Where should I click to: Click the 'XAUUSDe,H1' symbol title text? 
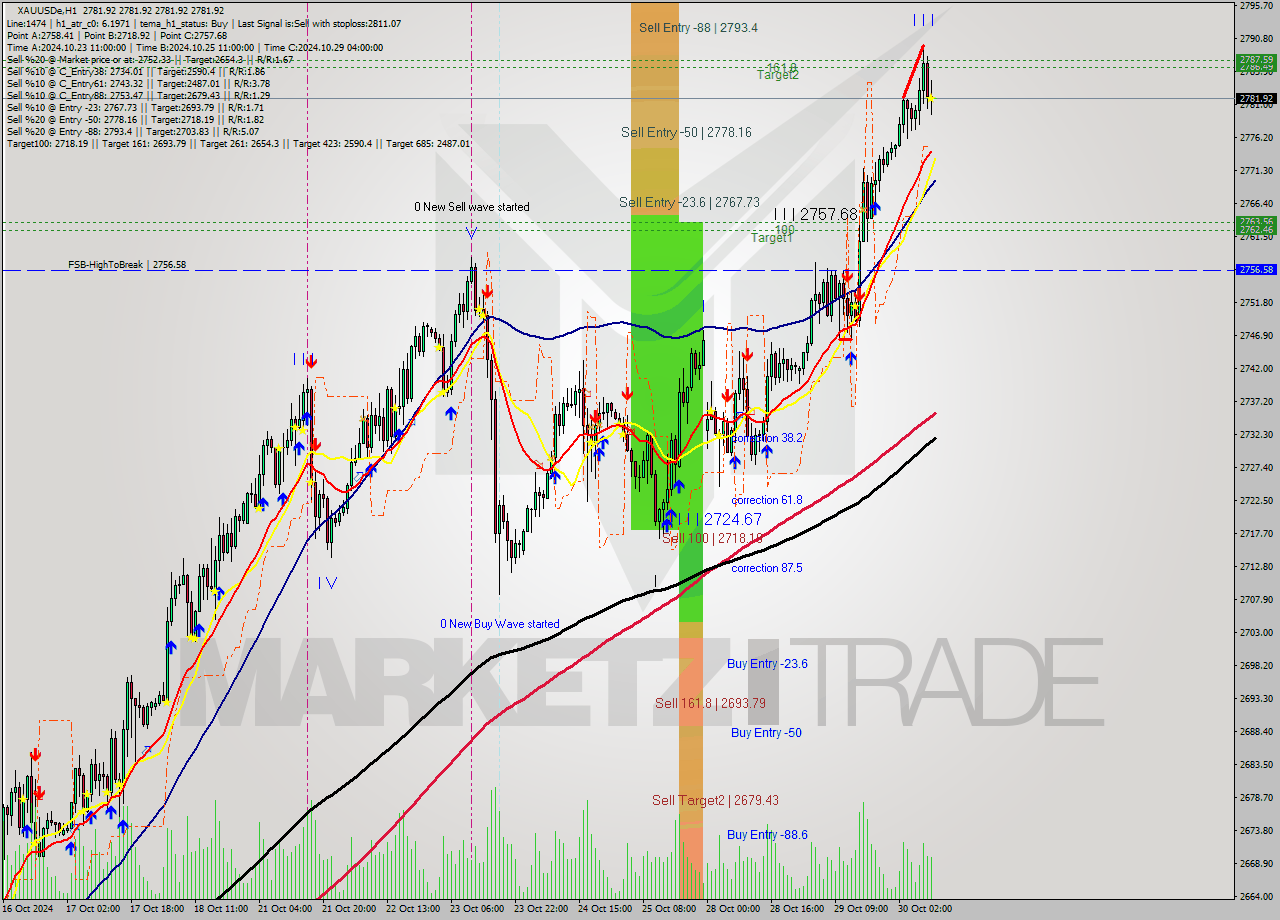pos(48,10)
